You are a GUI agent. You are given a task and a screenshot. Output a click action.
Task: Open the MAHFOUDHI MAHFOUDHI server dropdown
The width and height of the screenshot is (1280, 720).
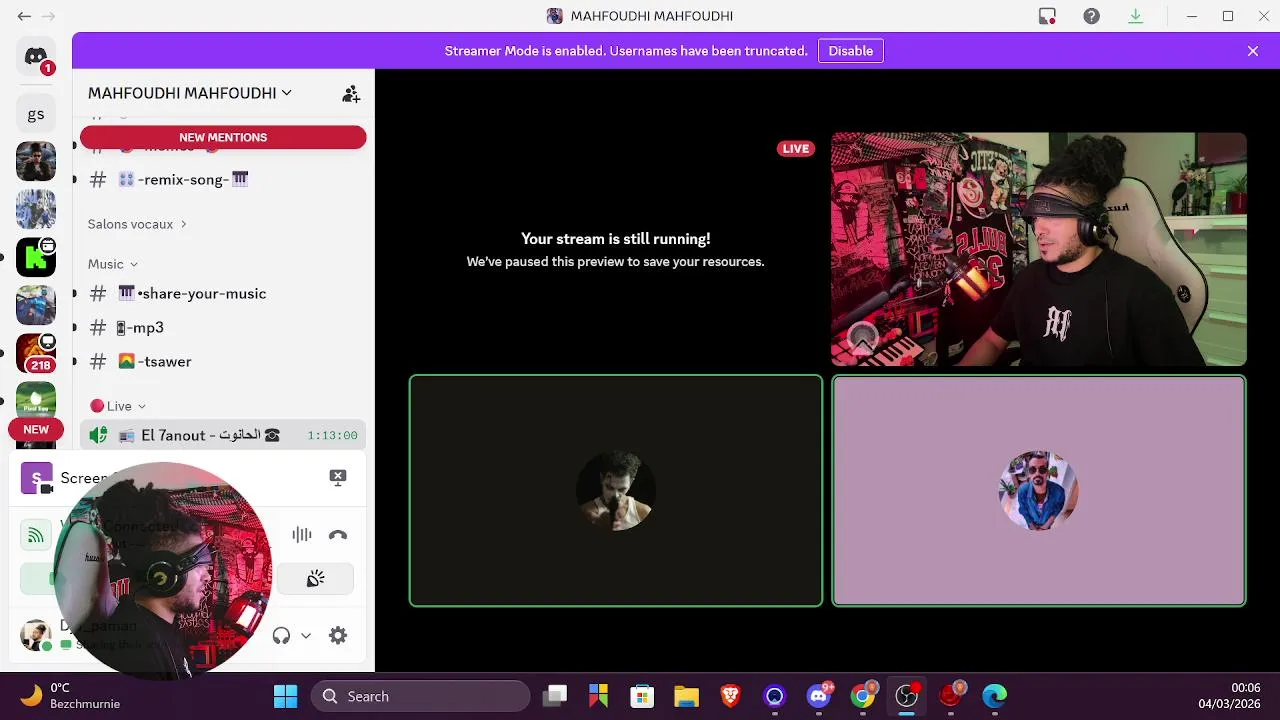coord(190,93)
